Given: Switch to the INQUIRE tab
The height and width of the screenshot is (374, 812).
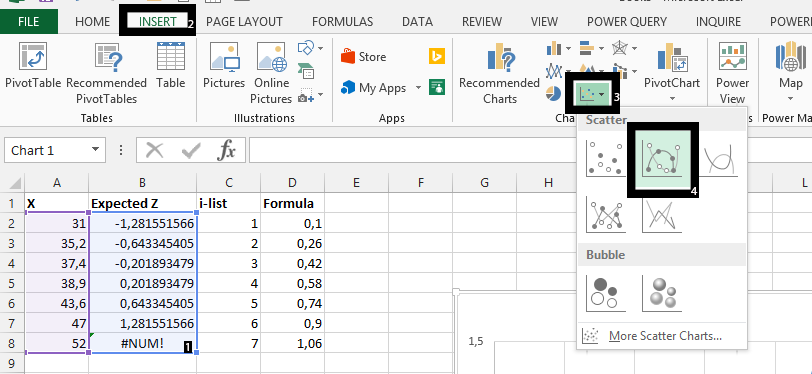Looking at the screenshot, I should click(x=718, y=22).
